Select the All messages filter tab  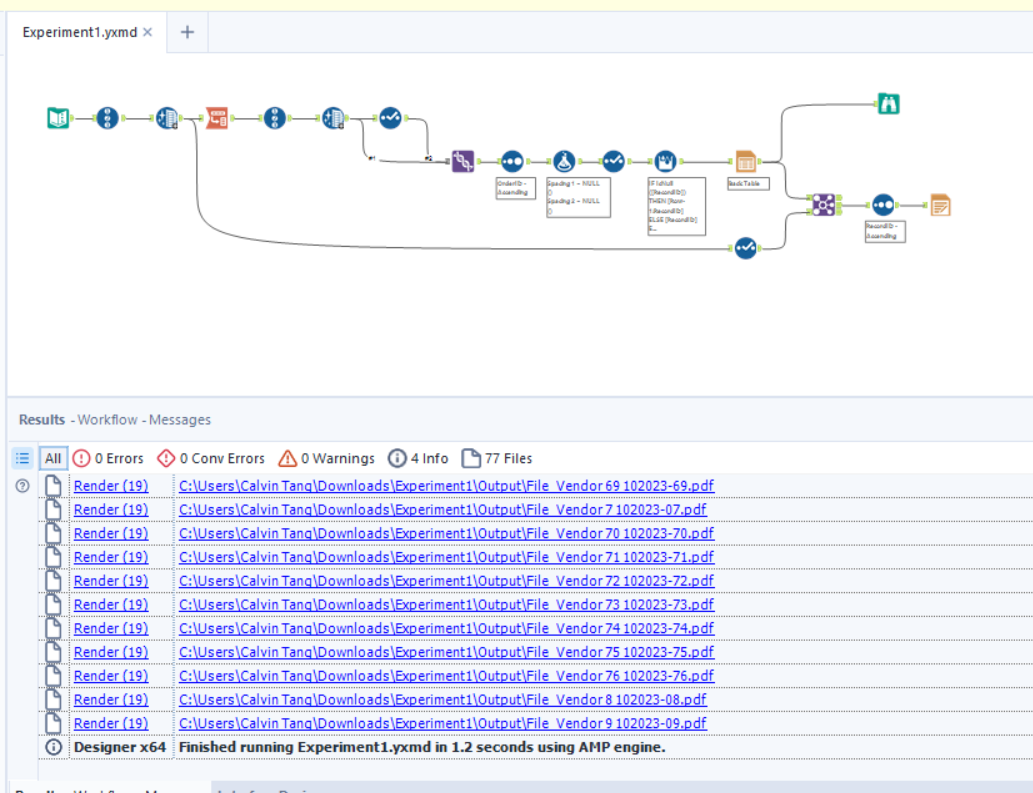point(53,458)
